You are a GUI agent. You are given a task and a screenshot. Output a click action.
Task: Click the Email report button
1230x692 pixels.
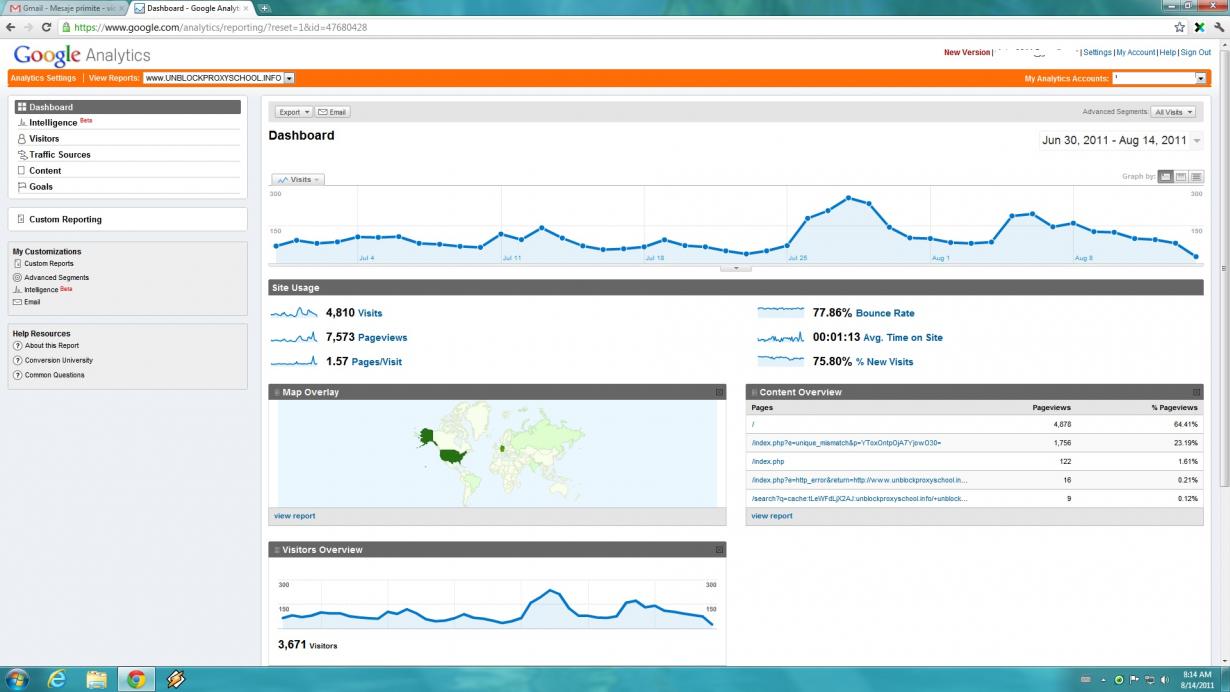tap(333, 112)
